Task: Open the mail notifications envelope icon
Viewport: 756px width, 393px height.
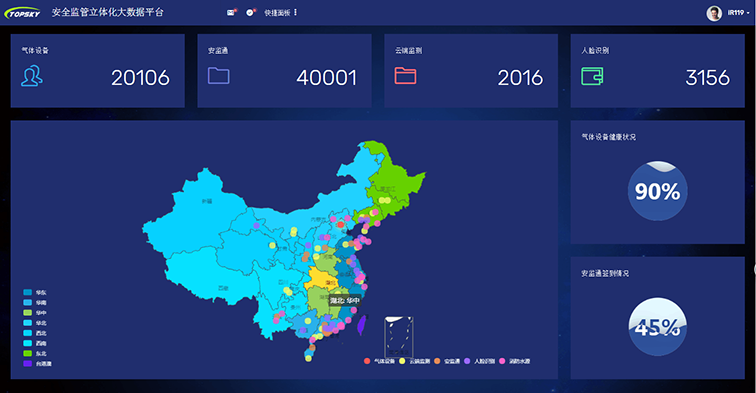Action: (x=231, y=13)
